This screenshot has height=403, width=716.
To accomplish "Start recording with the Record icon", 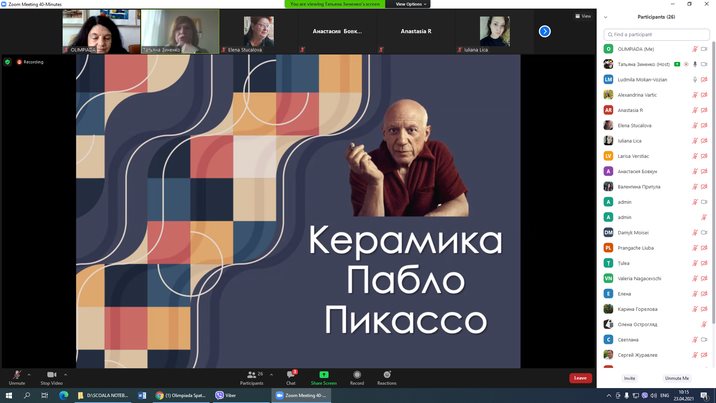I will pos(356,375).
